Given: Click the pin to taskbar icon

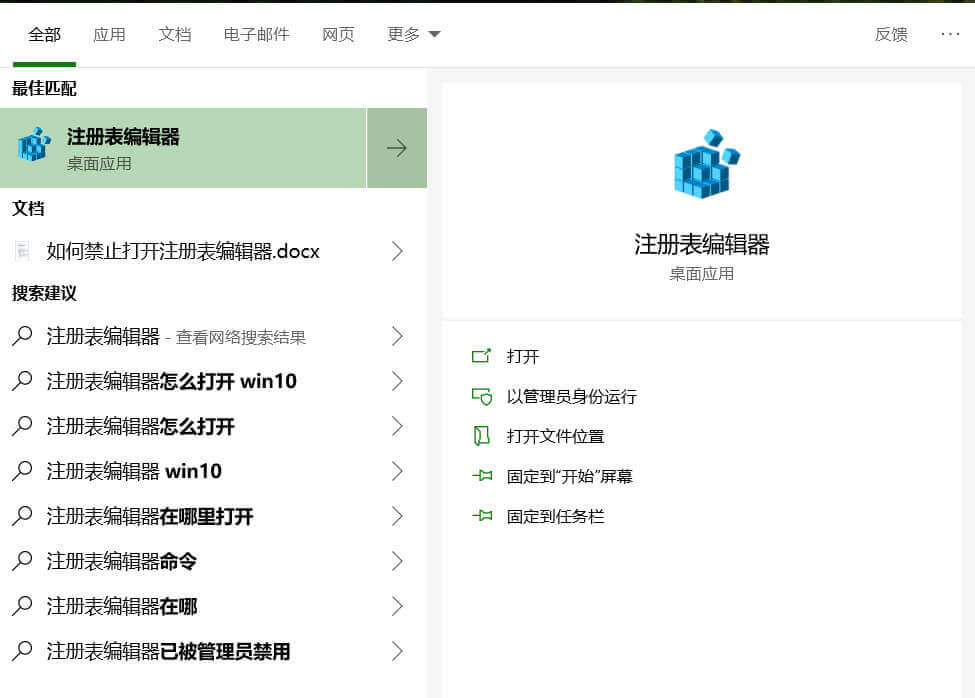Looking at the screenshot, I should click(x=482, y=516).
